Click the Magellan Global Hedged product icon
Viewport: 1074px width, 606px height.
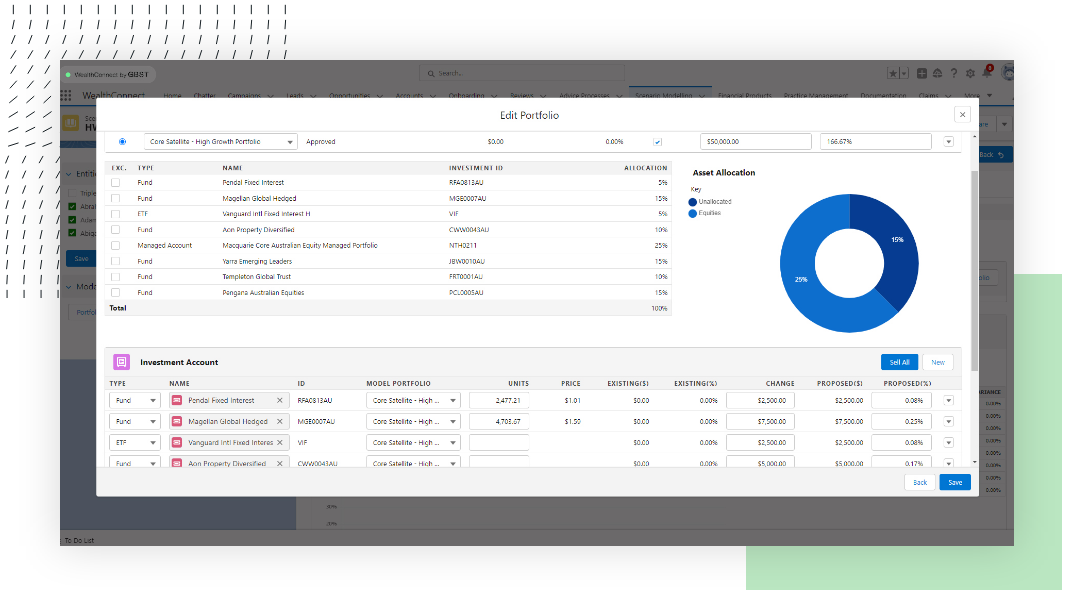pyautogui.click(x=177, y=422)
